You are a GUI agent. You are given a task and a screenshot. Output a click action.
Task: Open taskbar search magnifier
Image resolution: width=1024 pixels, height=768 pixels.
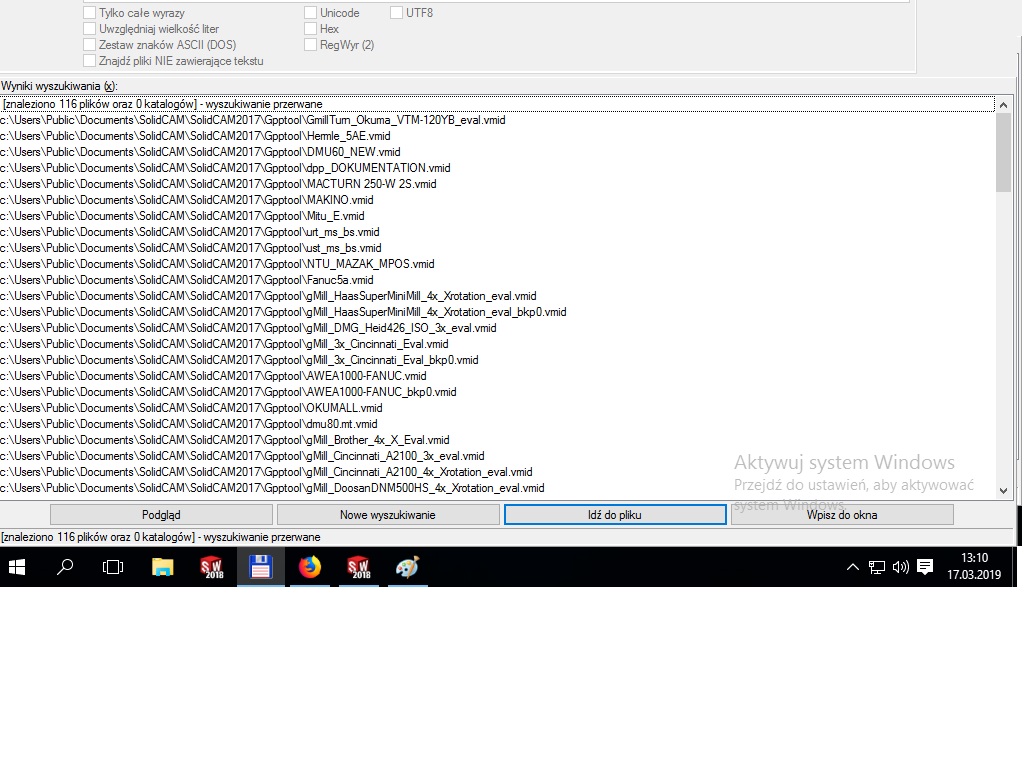65,567
